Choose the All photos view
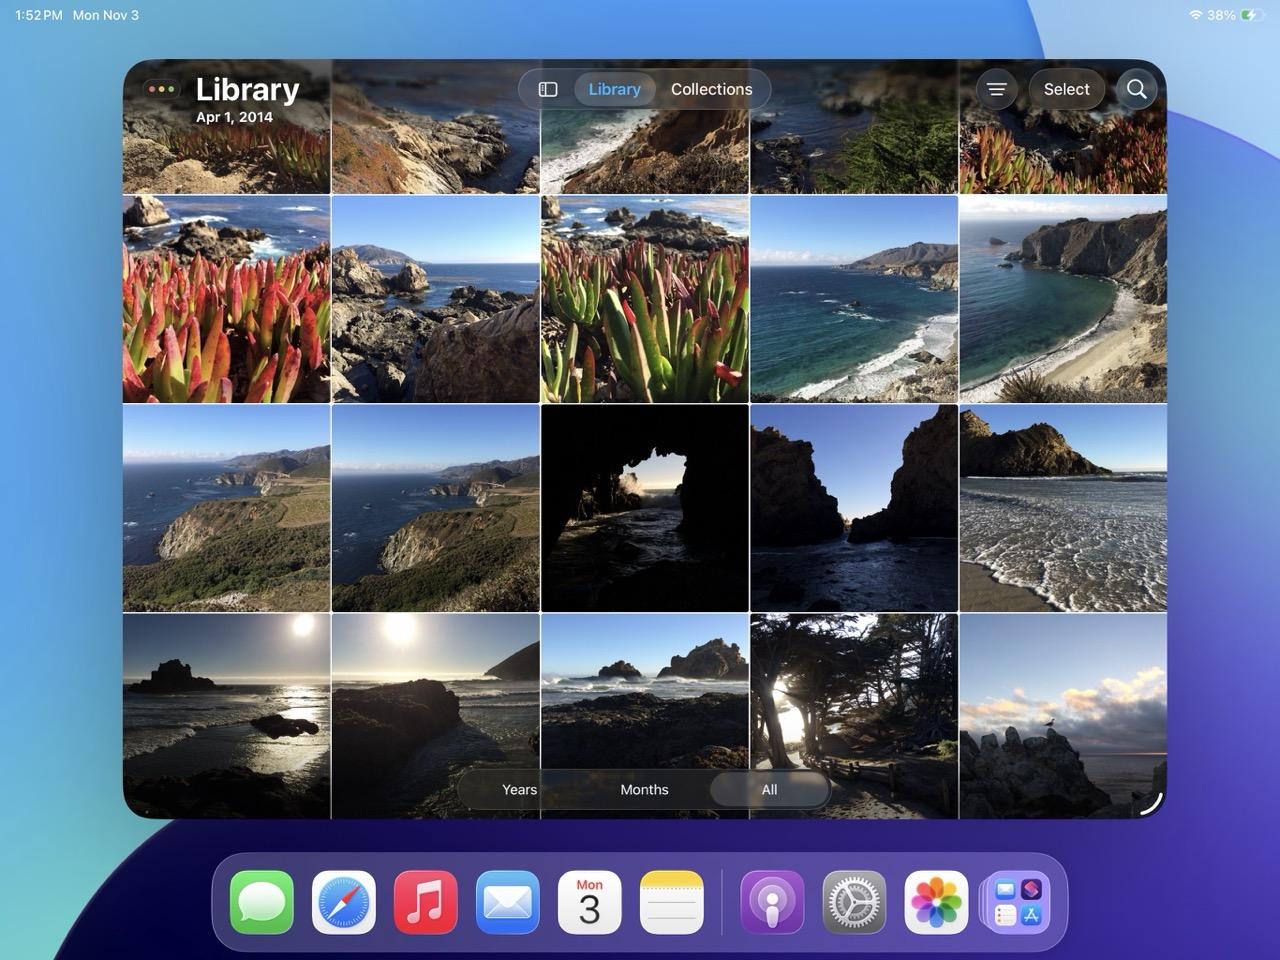1280x960 pixels. tap(769, 790)
